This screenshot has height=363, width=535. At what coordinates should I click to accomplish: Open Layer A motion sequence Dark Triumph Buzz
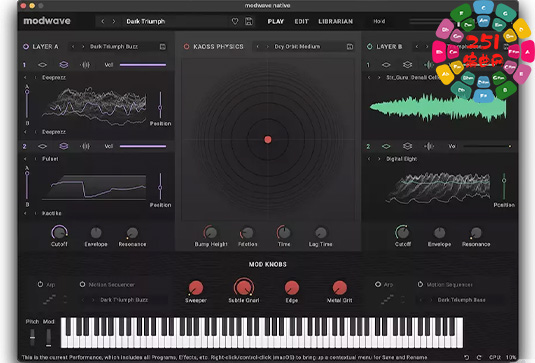(124, 300)
